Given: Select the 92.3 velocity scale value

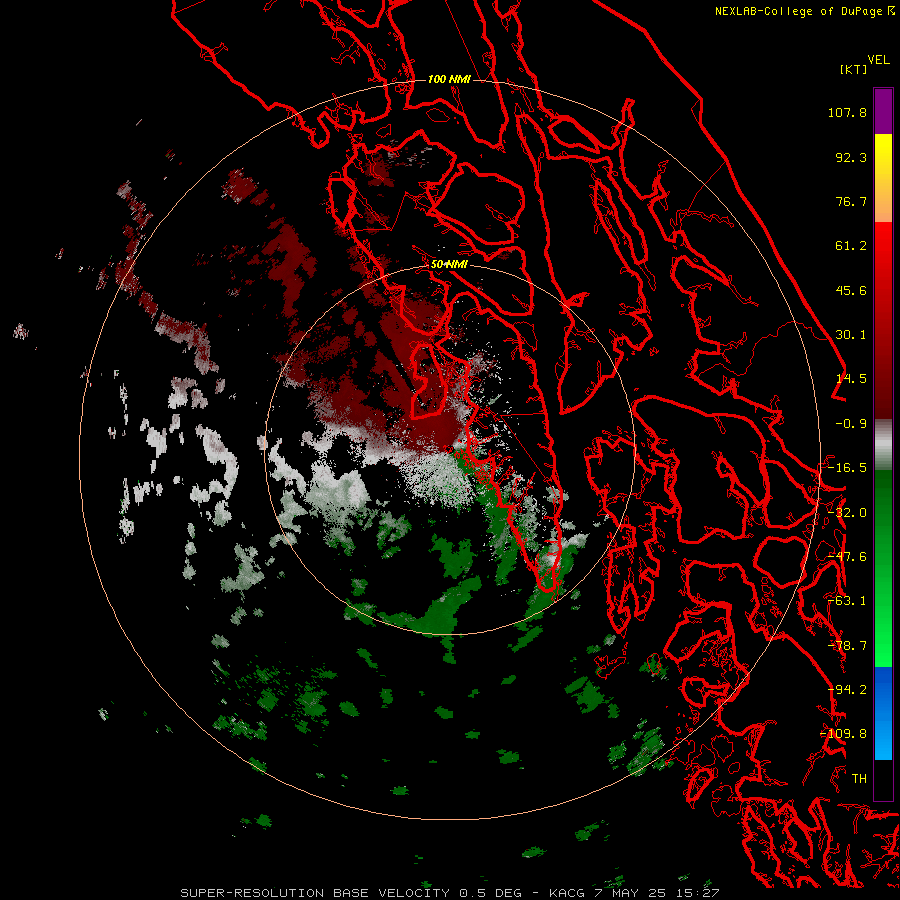Looking at the screenshot, I should (x=851, y=157).
